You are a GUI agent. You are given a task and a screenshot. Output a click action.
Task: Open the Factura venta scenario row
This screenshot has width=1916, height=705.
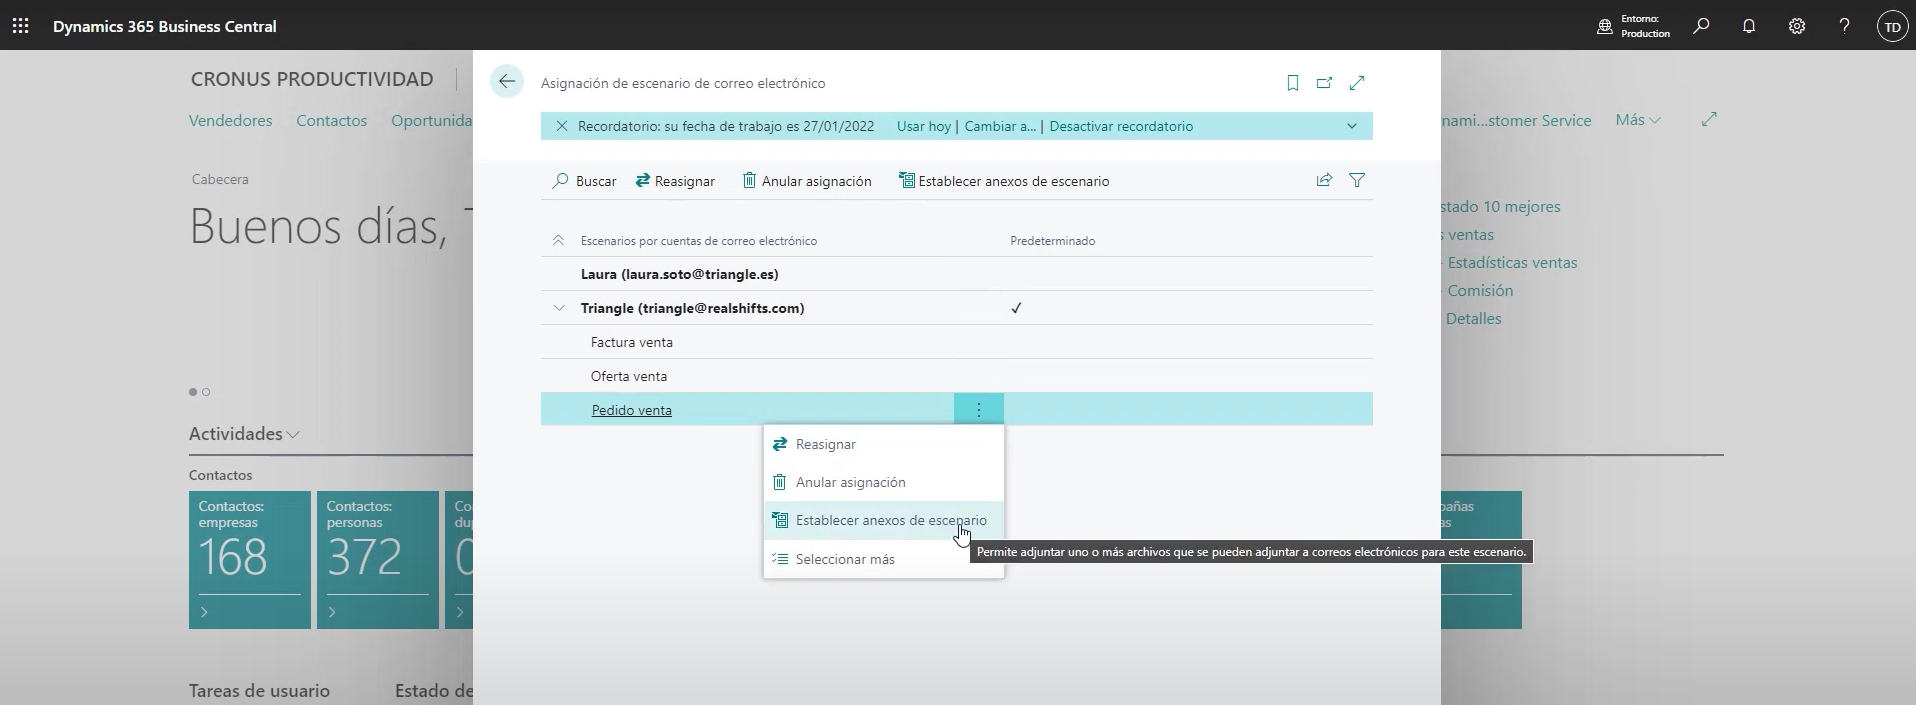point(631,342)
